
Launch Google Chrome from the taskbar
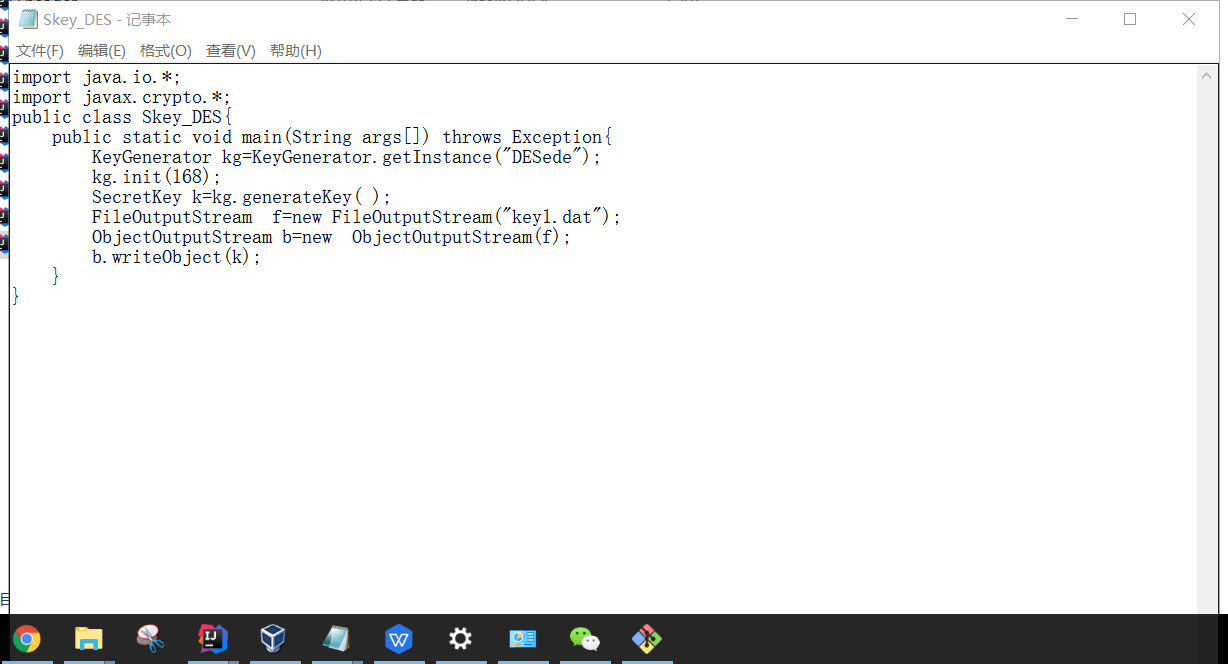point(27,638)
